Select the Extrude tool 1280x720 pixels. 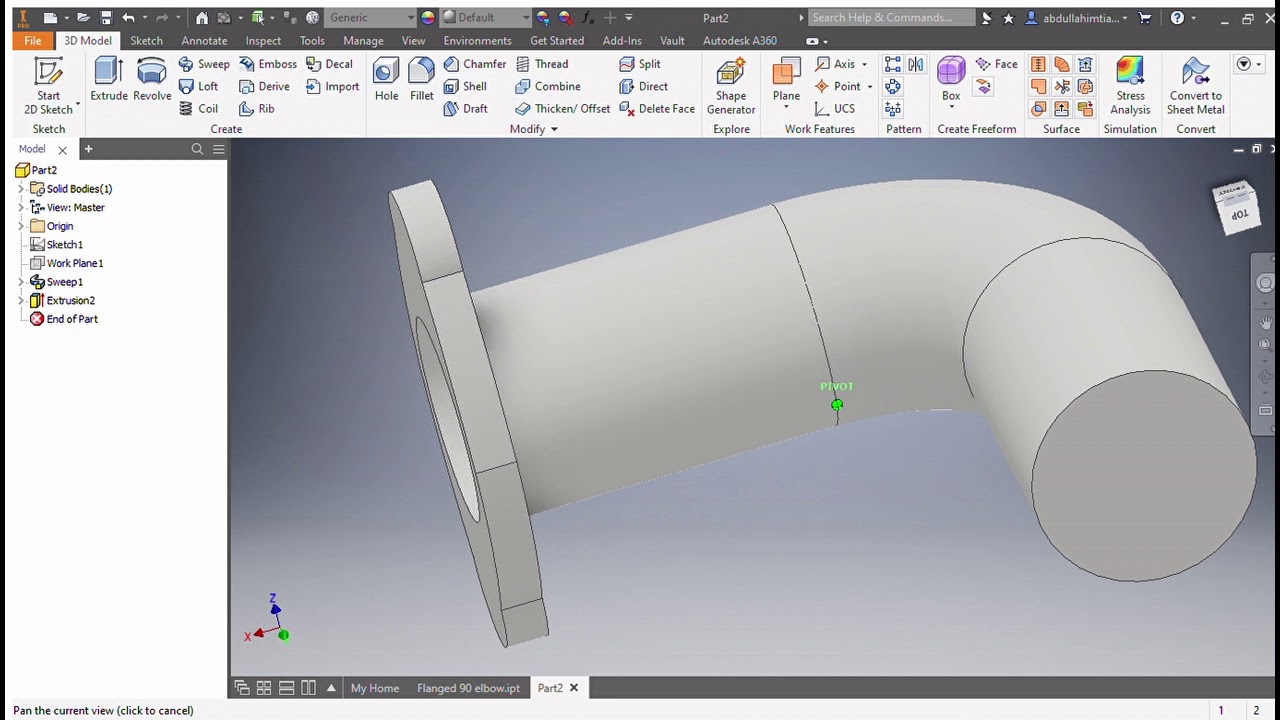coord(108,79)
